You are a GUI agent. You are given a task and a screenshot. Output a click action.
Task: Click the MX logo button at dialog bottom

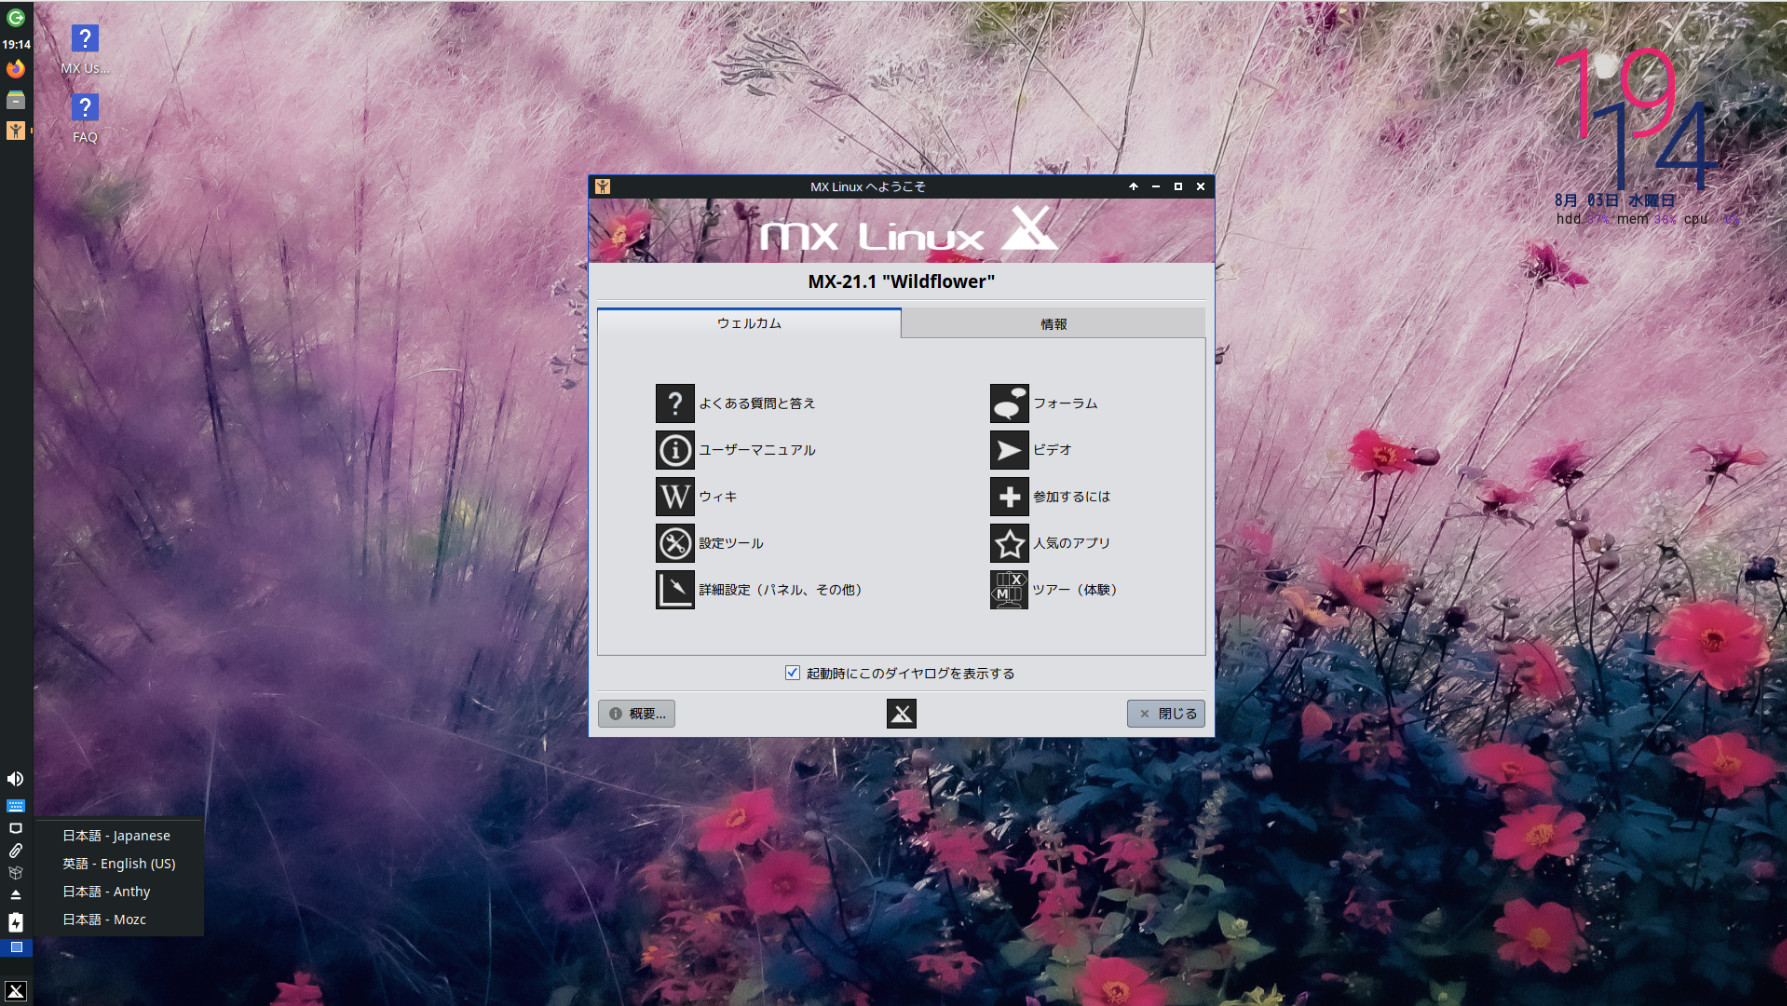coord(901,713)
